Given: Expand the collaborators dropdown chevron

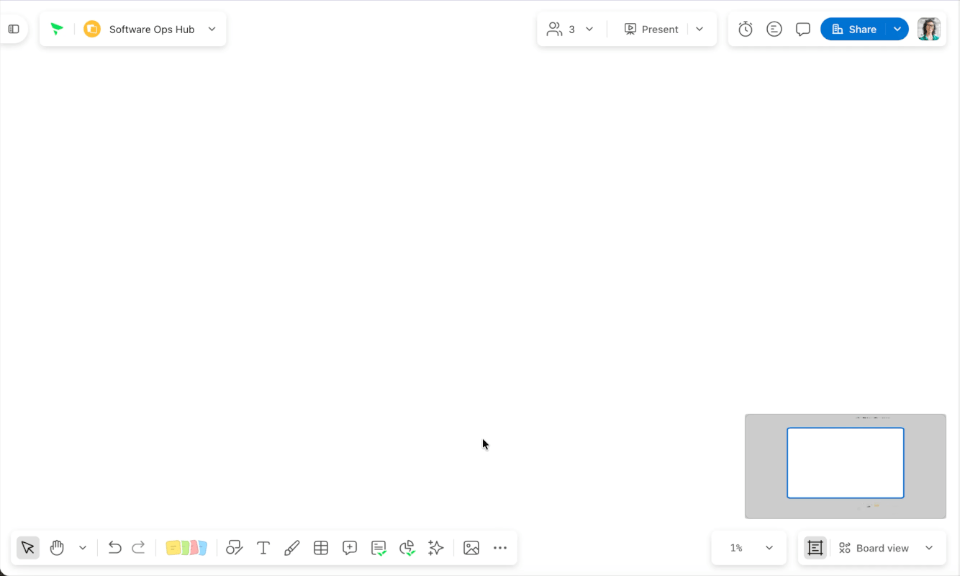Looking at the screenshot, I should click(590, 29).
